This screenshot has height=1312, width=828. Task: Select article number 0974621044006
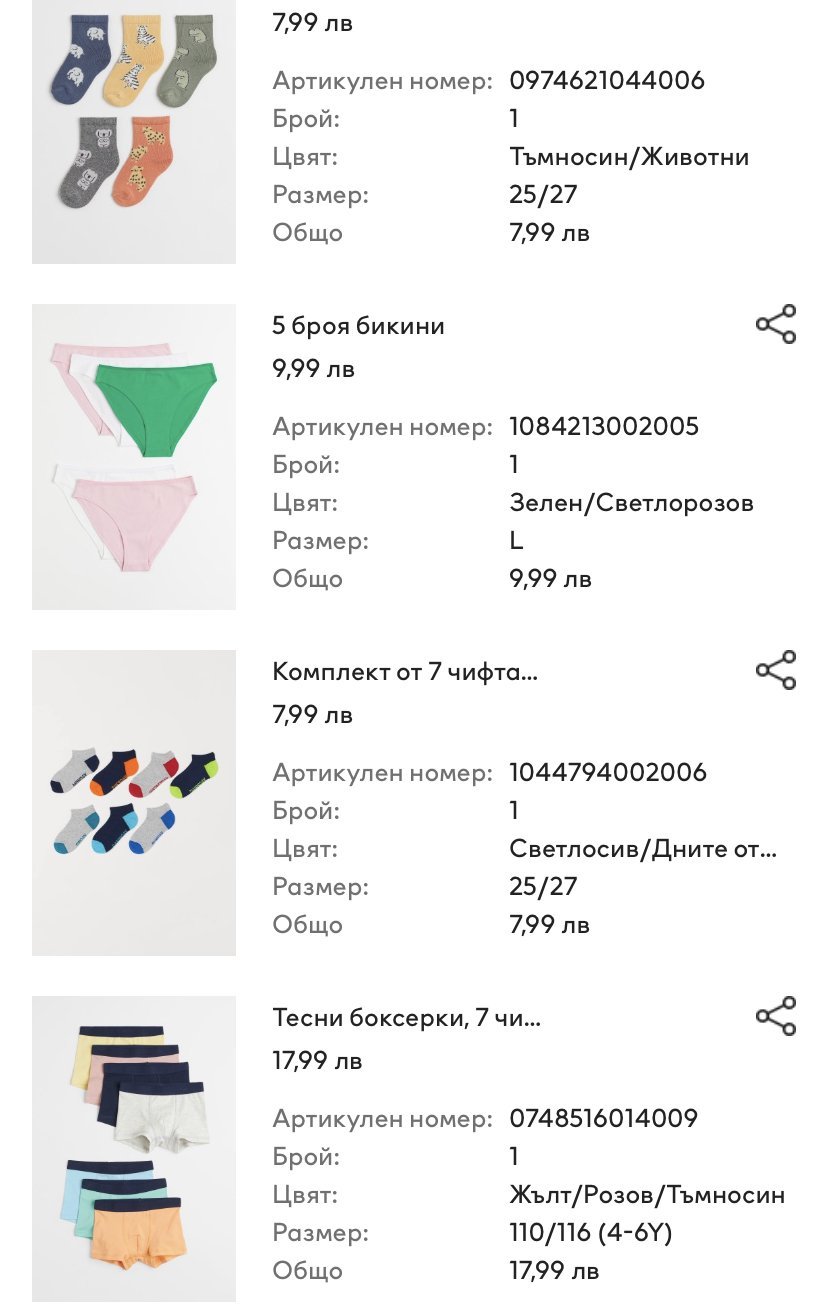[607, 80]
